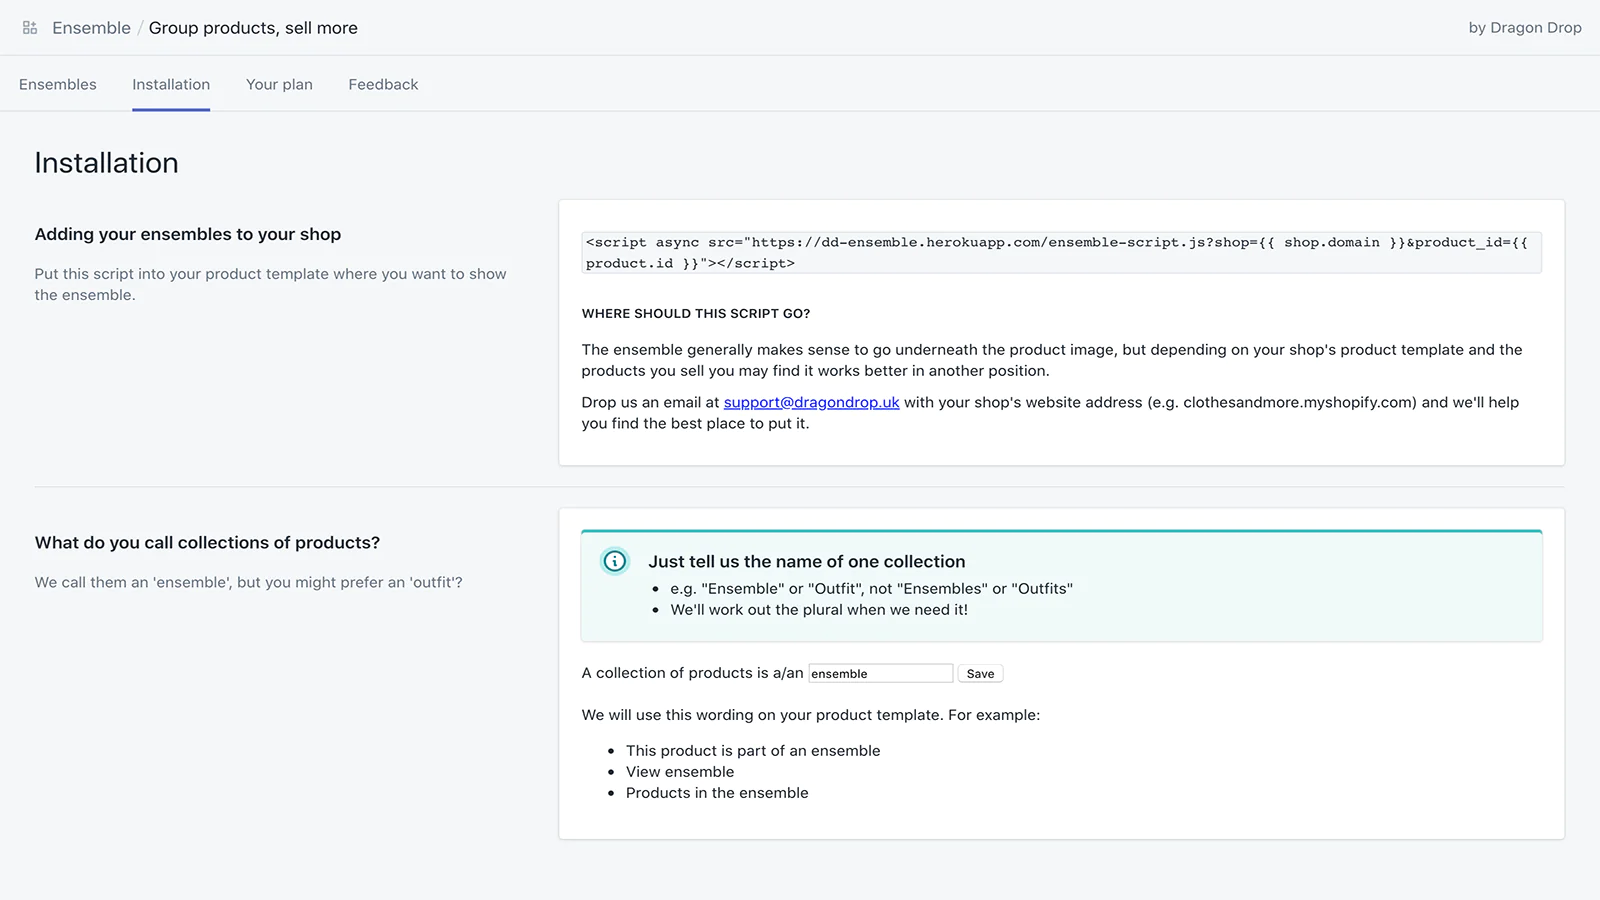Click the script code snippet box
The width and height of the screenshot is (1600, 900).
pyautogui.click(x=1061, y=253)
